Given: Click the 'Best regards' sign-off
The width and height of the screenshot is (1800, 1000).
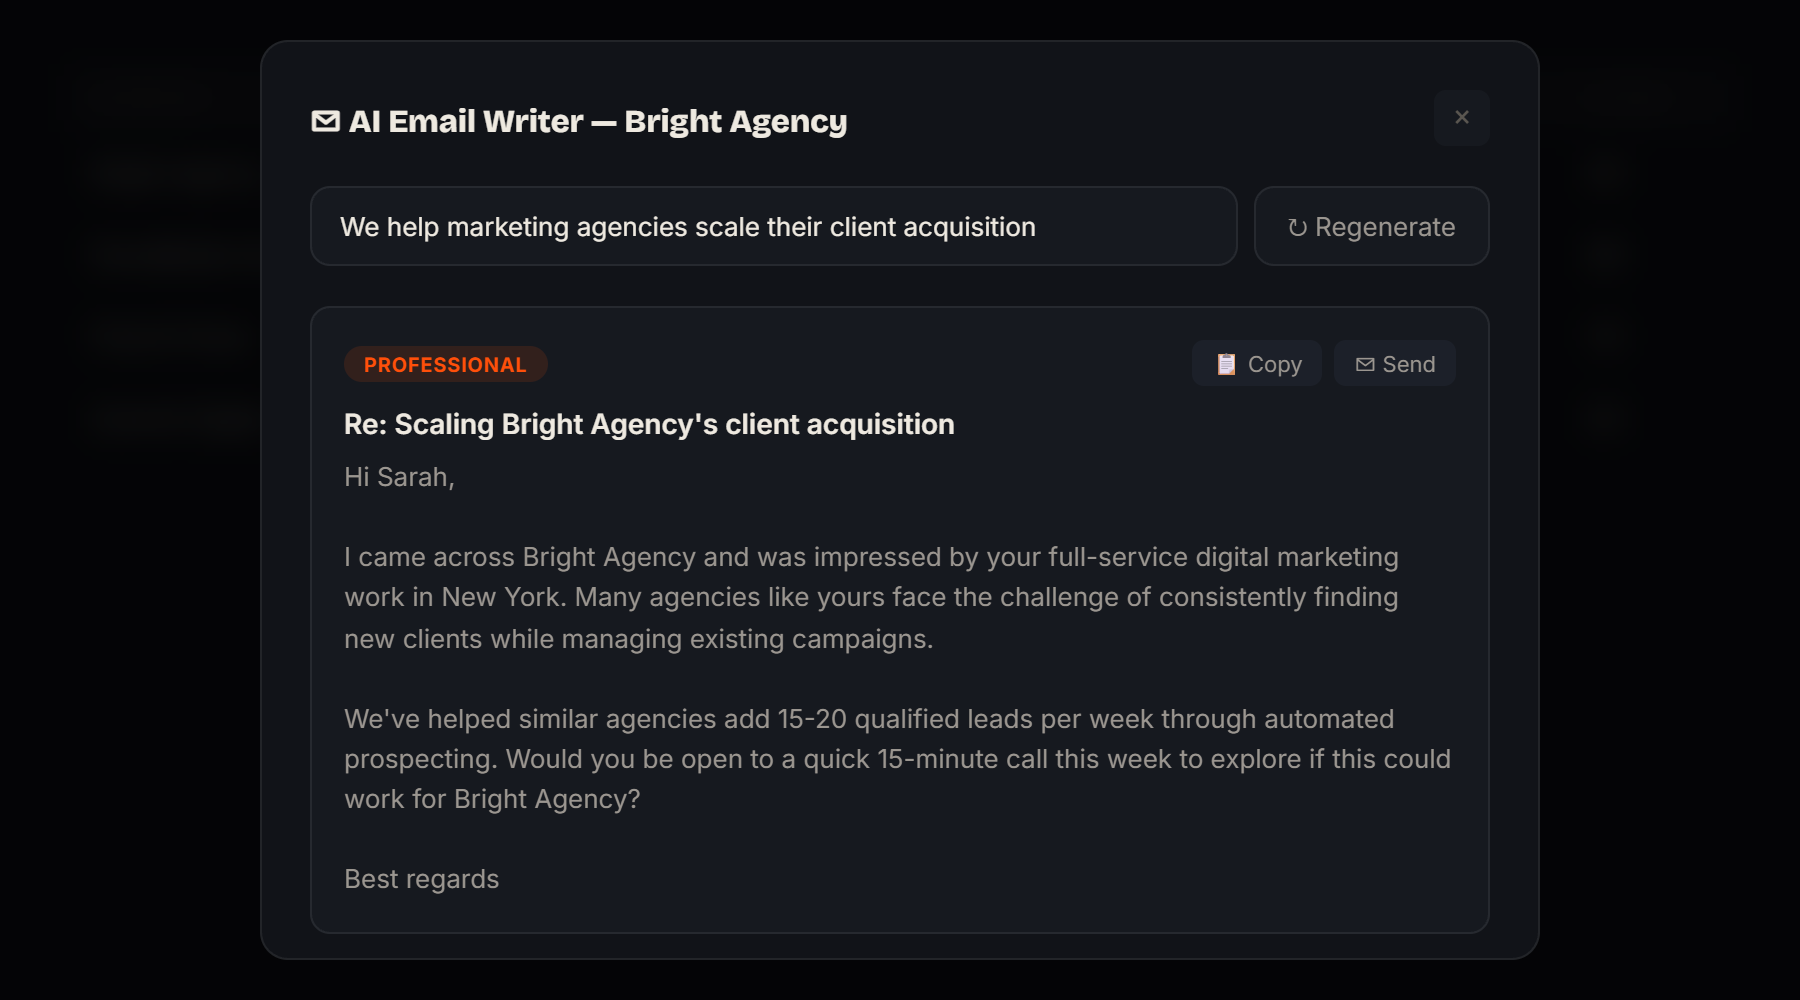Looking at the screenshot, I should [x=421, y=879].
